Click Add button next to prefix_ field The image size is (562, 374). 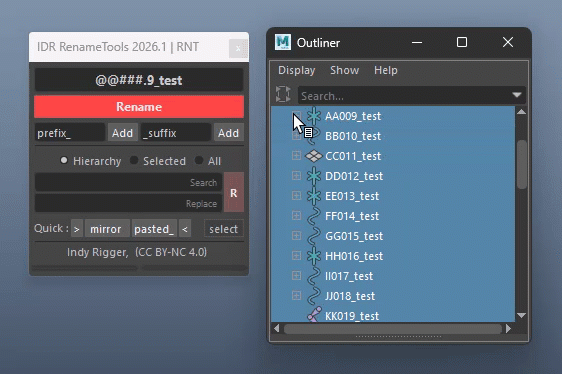(122, 133)
